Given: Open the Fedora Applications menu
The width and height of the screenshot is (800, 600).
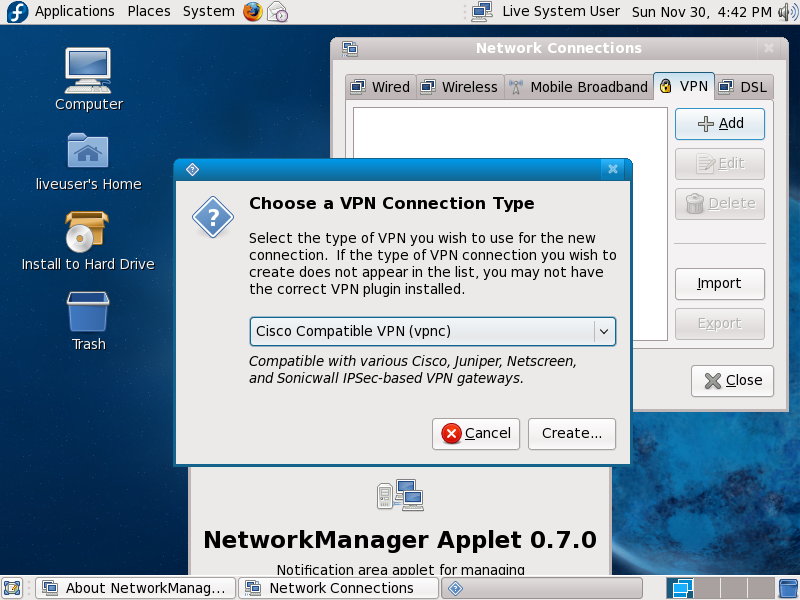Looking at the screenshot, I should coord(60,11).
